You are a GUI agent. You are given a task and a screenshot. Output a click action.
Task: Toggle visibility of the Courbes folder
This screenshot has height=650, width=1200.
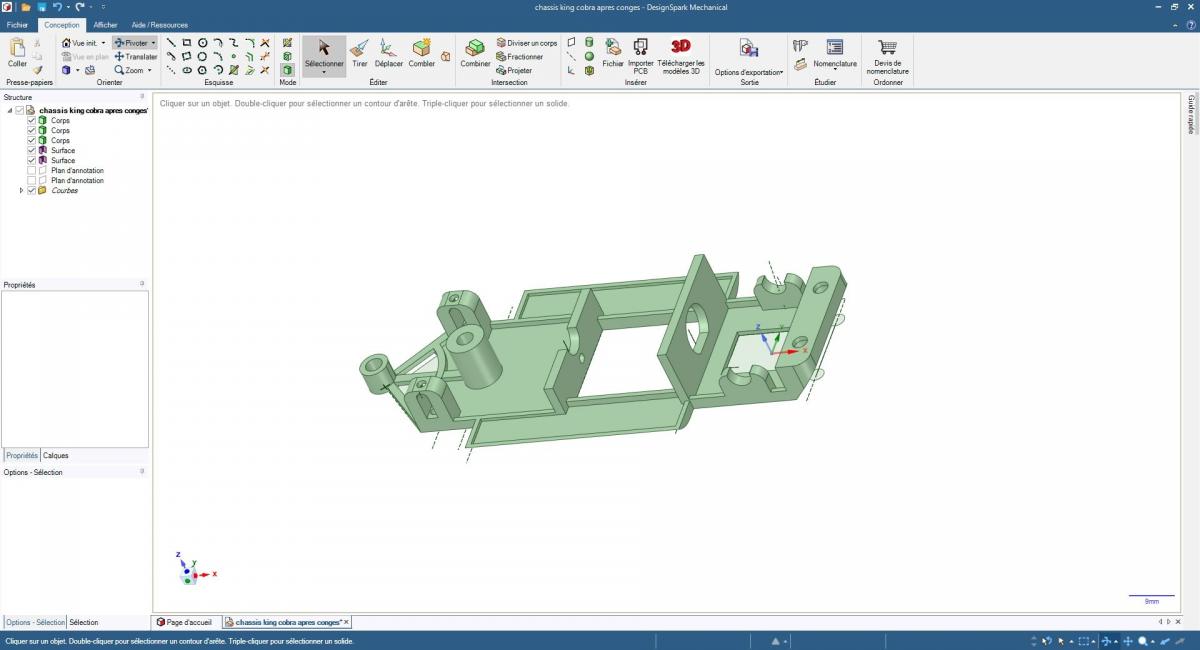click(31, 190)
